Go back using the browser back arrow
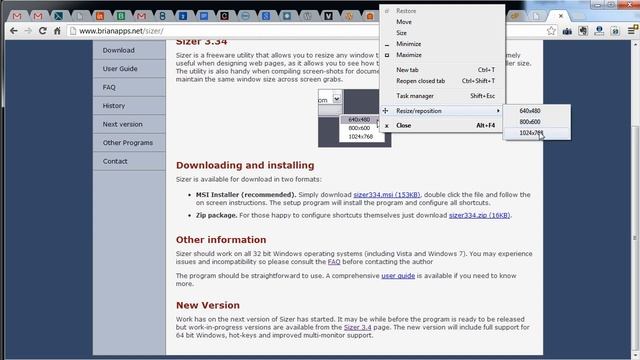Screen dimensions: 640x360 point(14,31)
